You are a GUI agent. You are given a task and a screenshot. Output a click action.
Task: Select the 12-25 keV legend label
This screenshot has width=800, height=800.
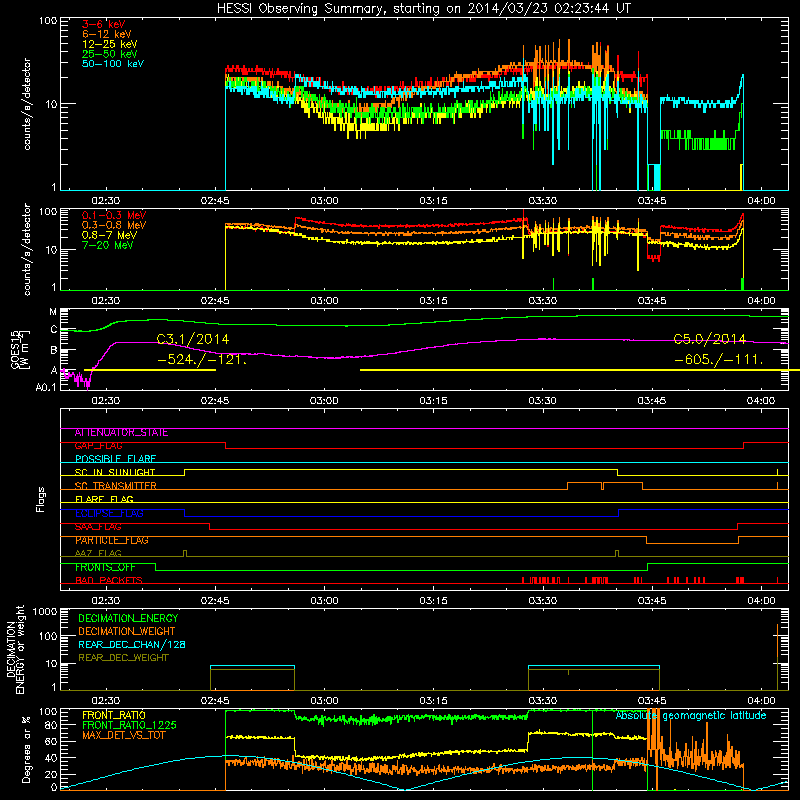tap(110, 44)
